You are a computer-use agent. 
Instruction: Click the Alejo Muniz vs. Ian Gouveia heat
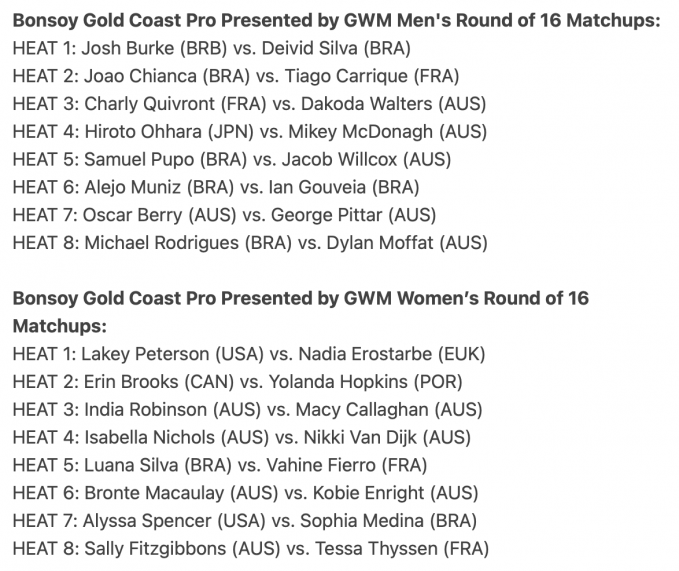[216, 187]
